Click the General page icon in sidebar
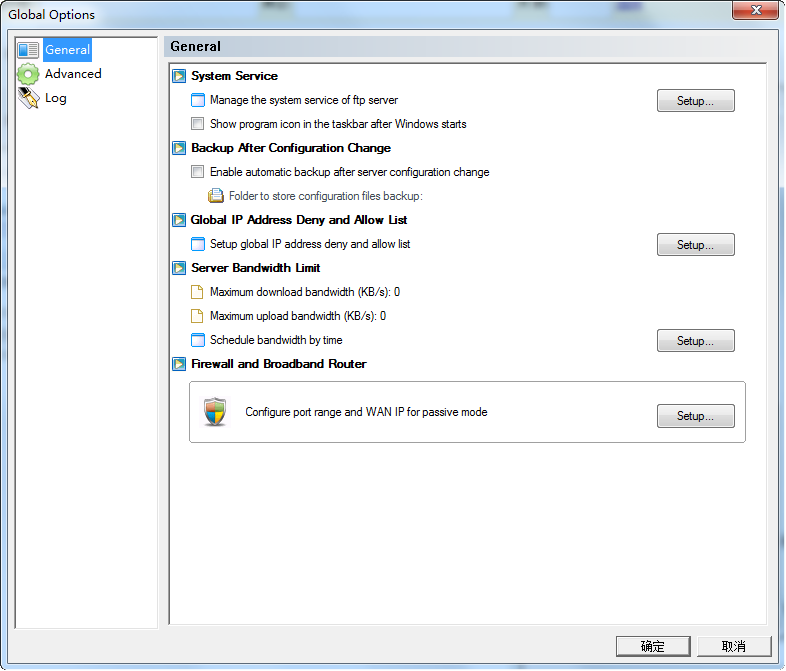 coord(28,50)
